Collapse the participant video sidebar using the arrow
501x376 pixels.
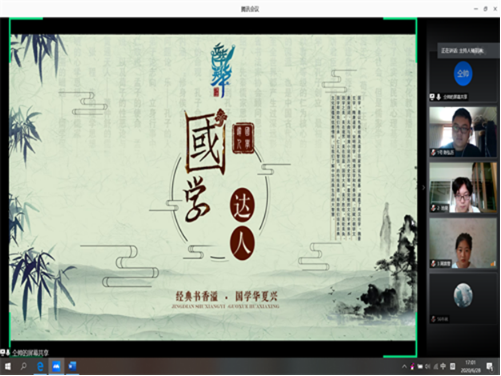(x=424, y=188)
